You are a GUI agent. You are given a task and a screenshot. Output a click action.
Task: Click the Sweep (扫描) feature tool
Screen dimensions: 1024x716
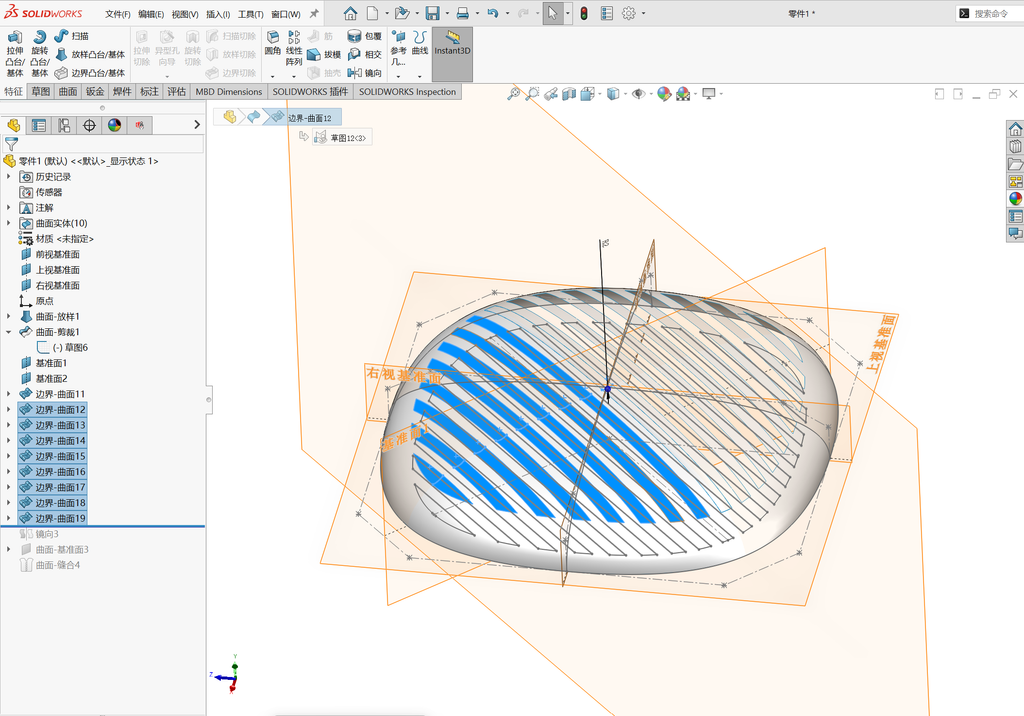point(72,36)
